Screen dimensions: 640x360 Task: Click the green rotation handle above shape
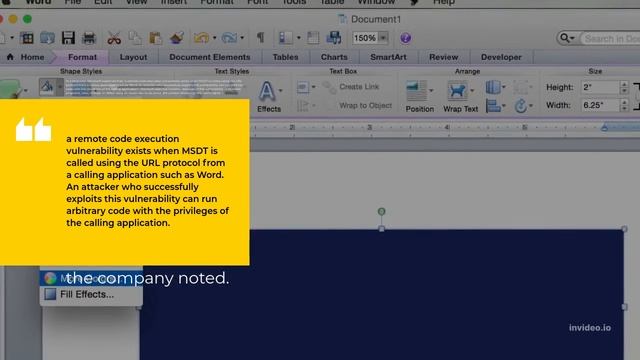point(381,211)
